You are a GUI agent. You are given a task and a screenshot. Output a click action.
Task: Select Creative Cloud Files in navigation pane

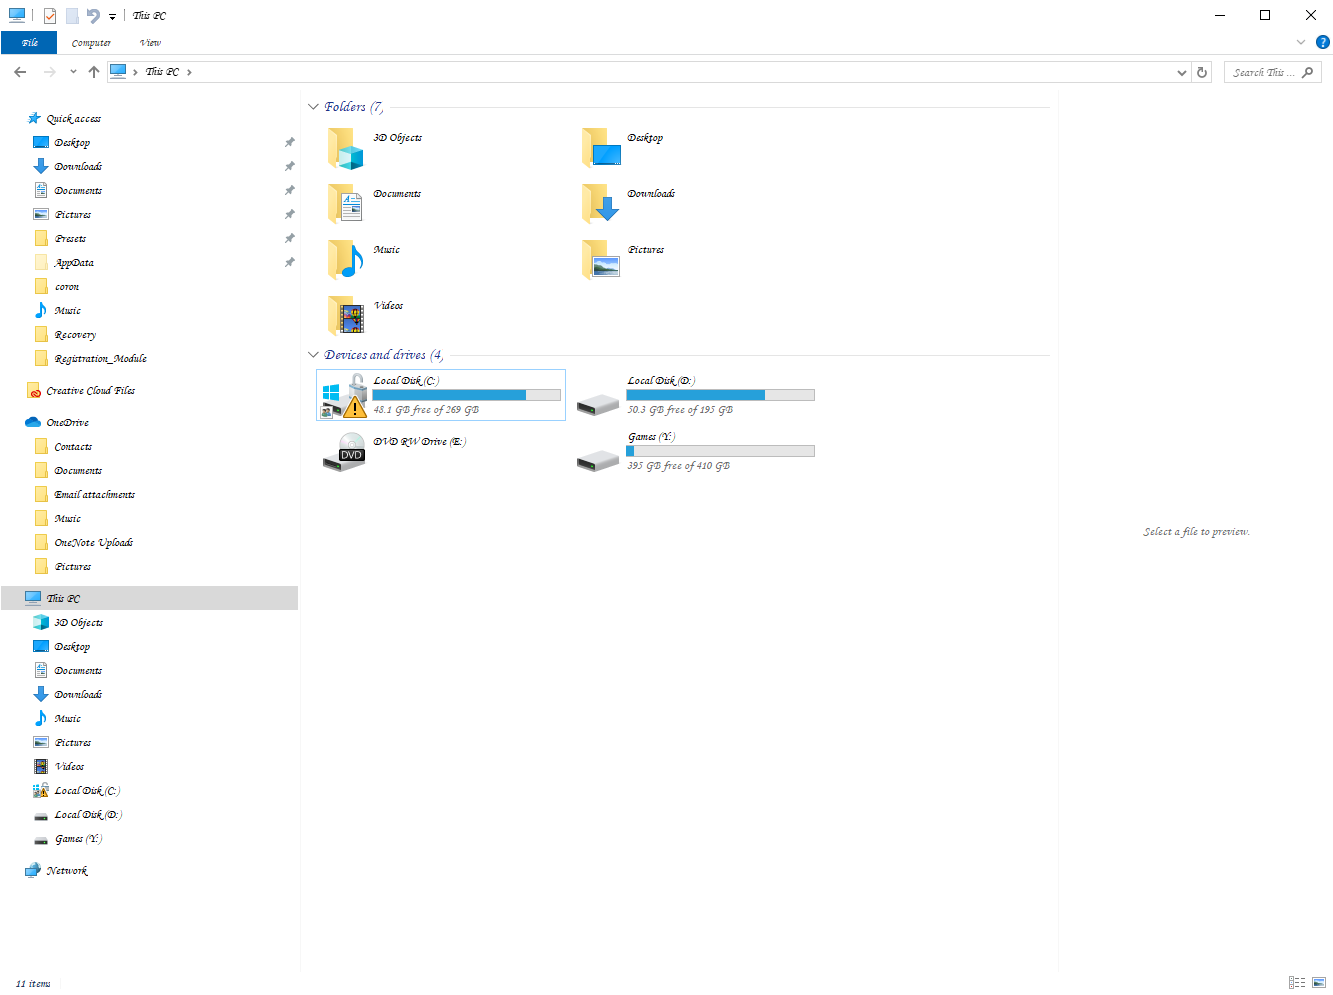pos(90,390)
